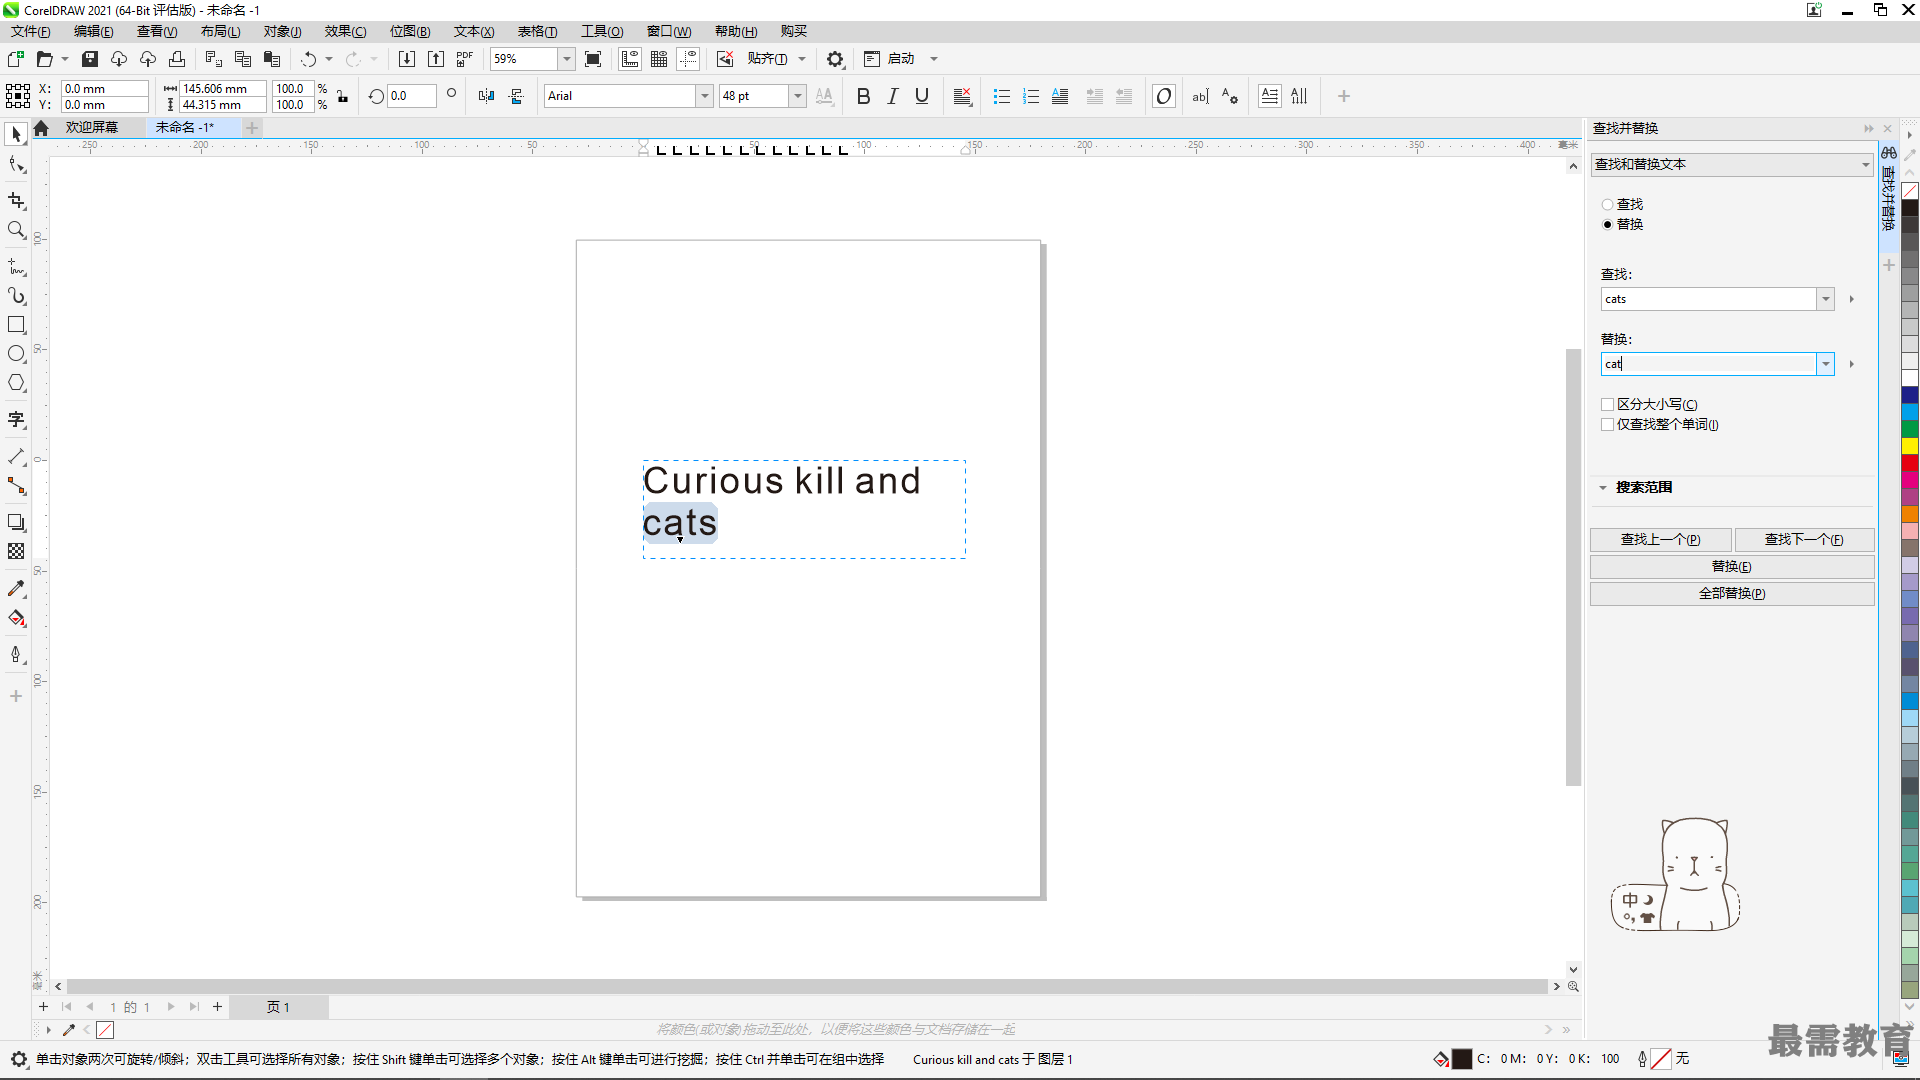Enable 区分大小写 checkbox

pos(1607,404)
